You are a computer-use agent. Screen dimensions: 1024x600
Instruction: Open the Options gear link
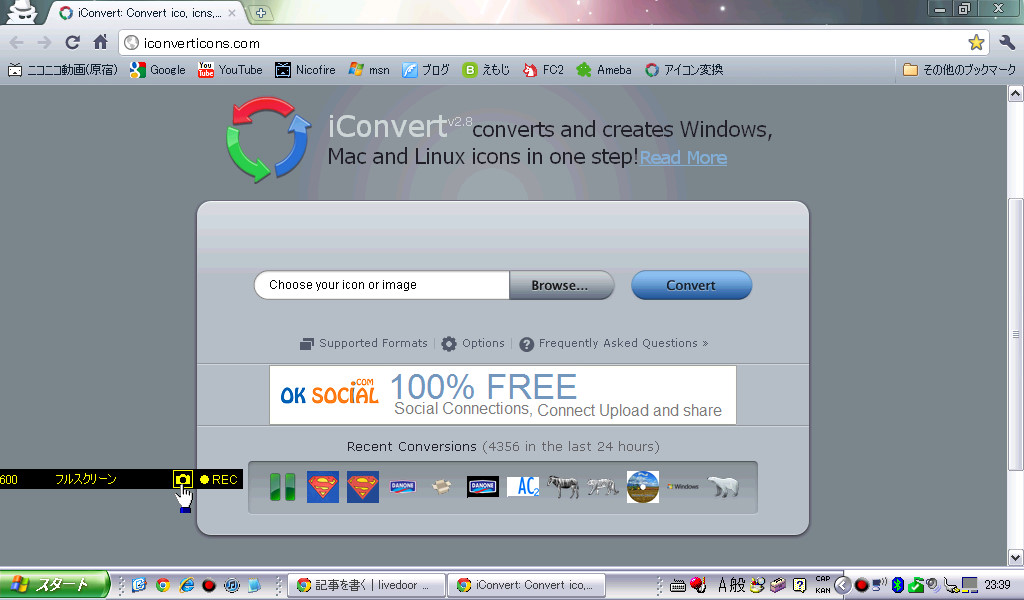point(473,343)
